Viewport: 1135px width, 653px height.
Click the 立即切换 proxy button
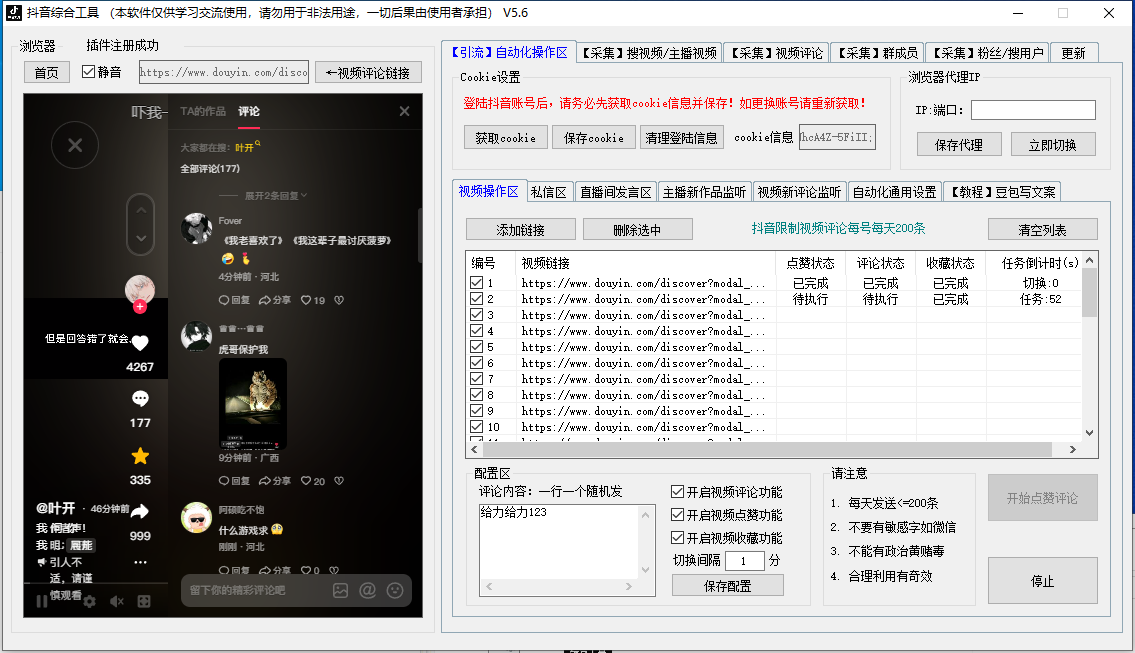(1052, 145)
